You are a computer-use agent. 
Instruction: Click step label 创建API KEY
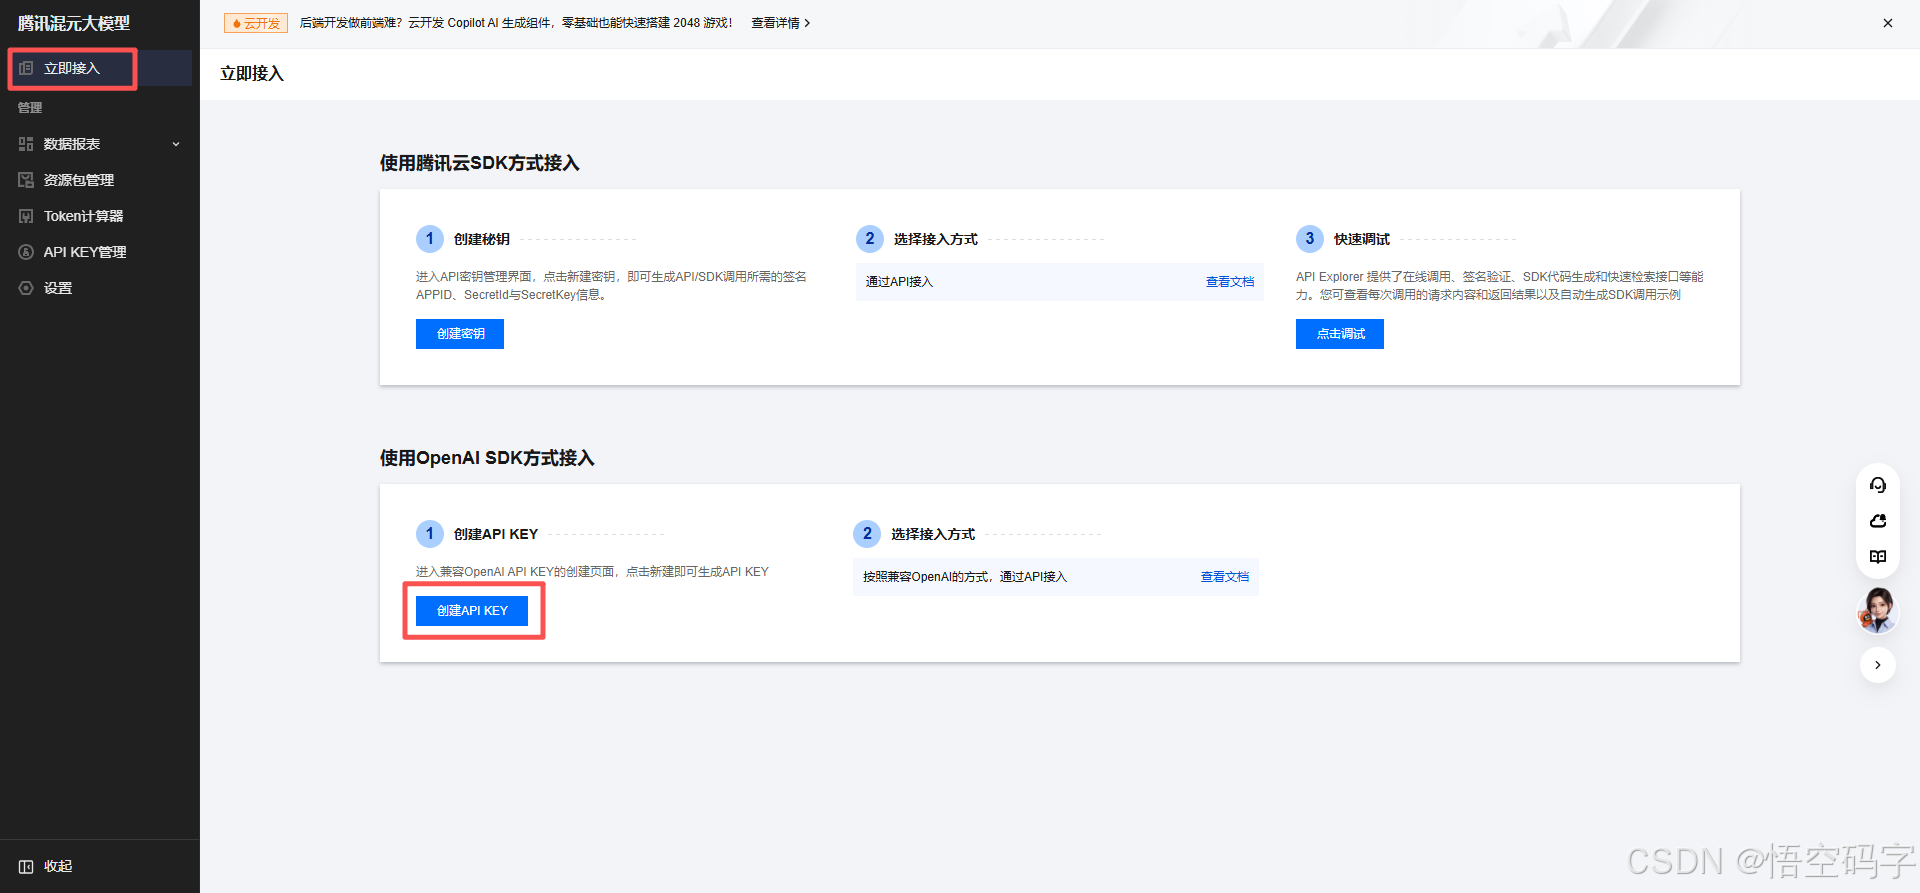[496, 534]
